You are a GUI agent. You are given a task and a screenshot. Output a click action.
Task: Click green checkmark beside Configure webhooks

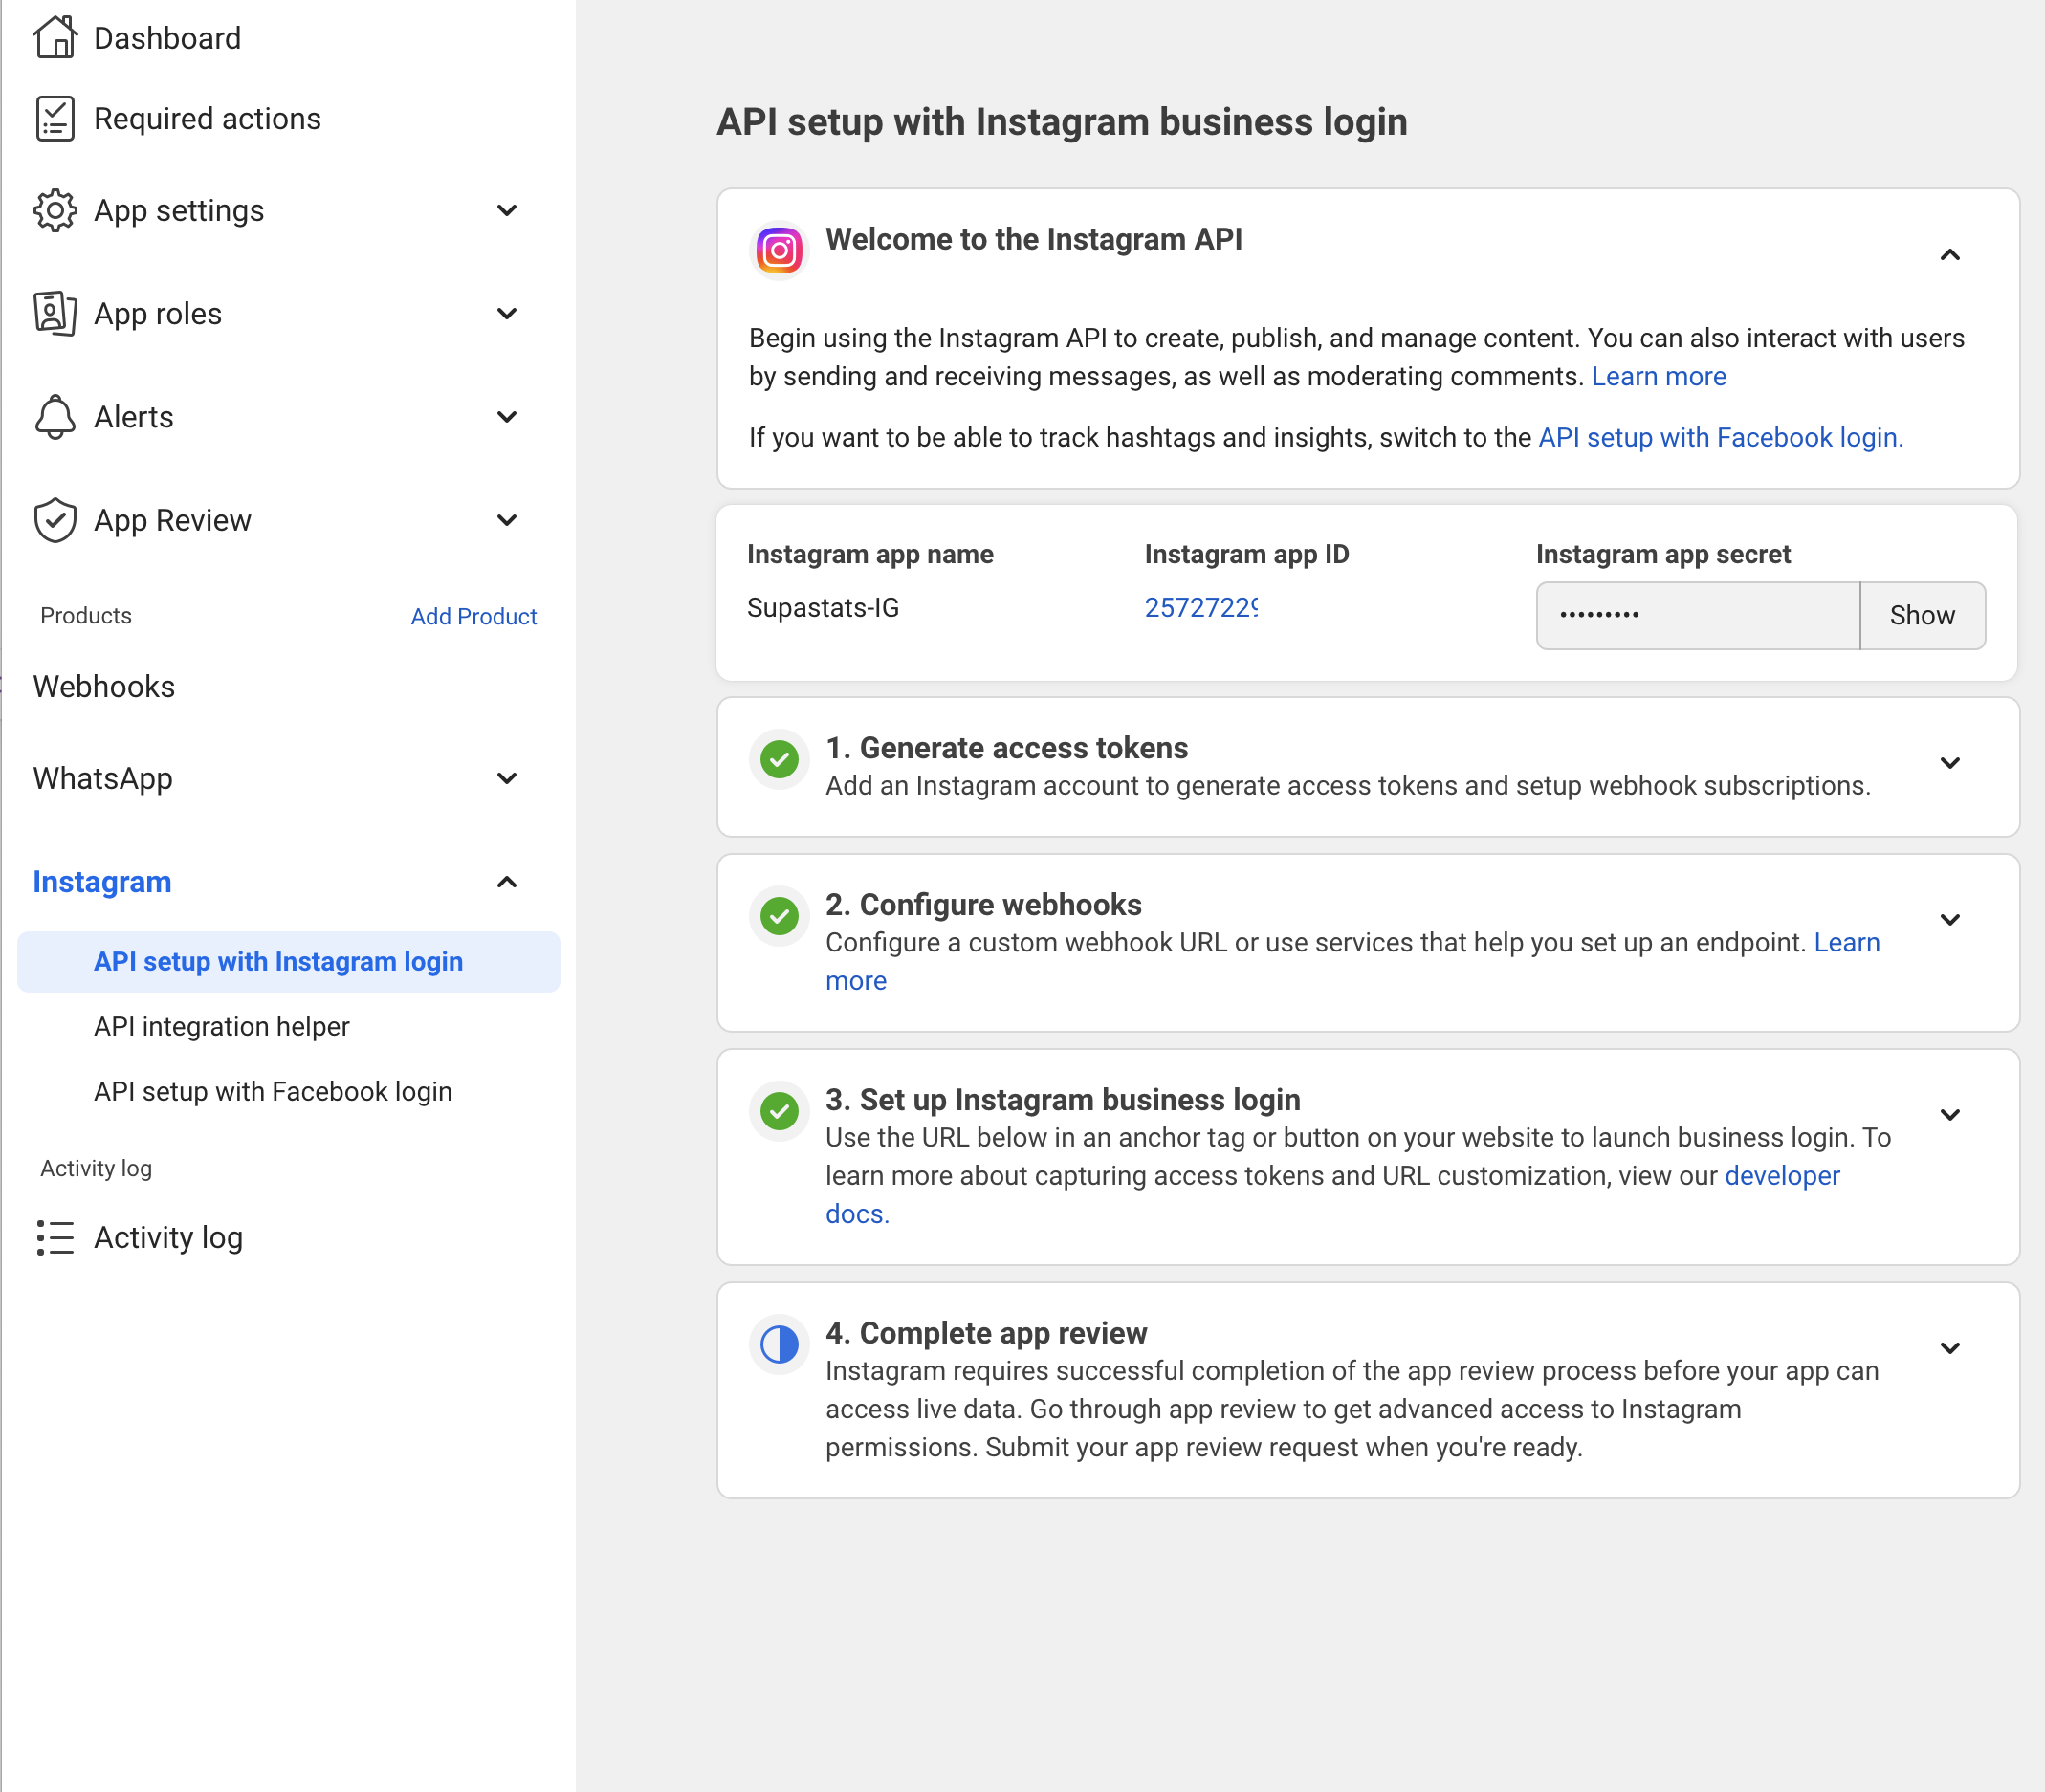point(779,916)
